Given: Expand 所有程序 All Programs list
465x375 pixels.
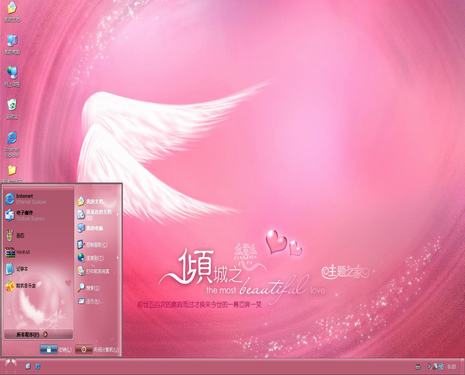Looking at the screenshot, I should 38,334.
